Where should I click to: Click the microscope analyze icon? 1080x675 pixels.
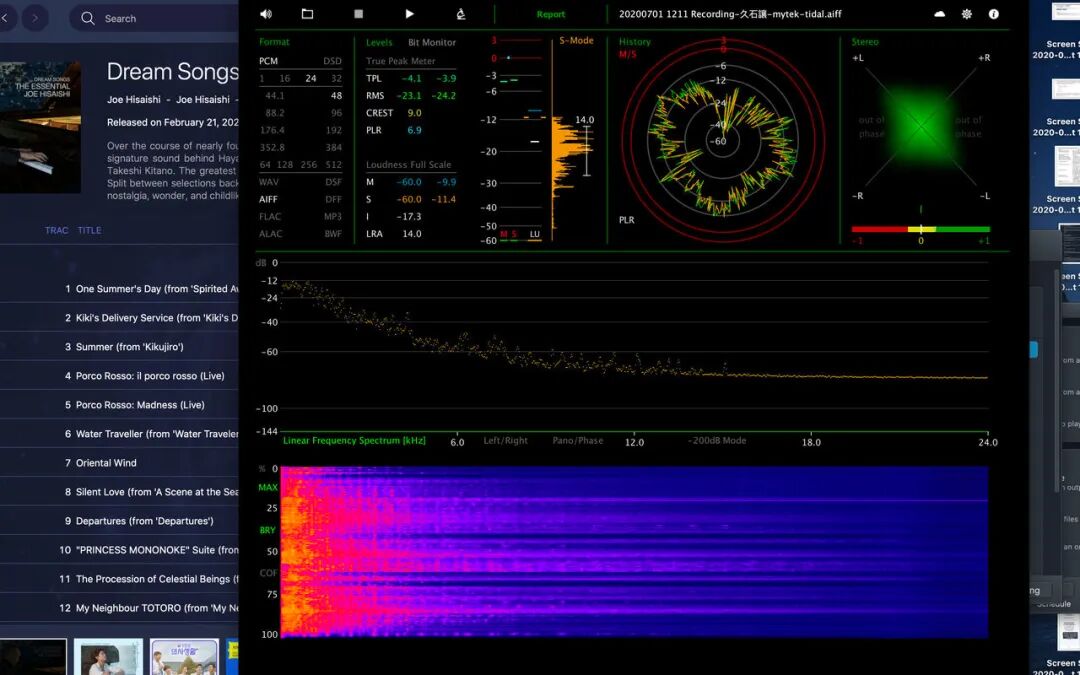460,14
